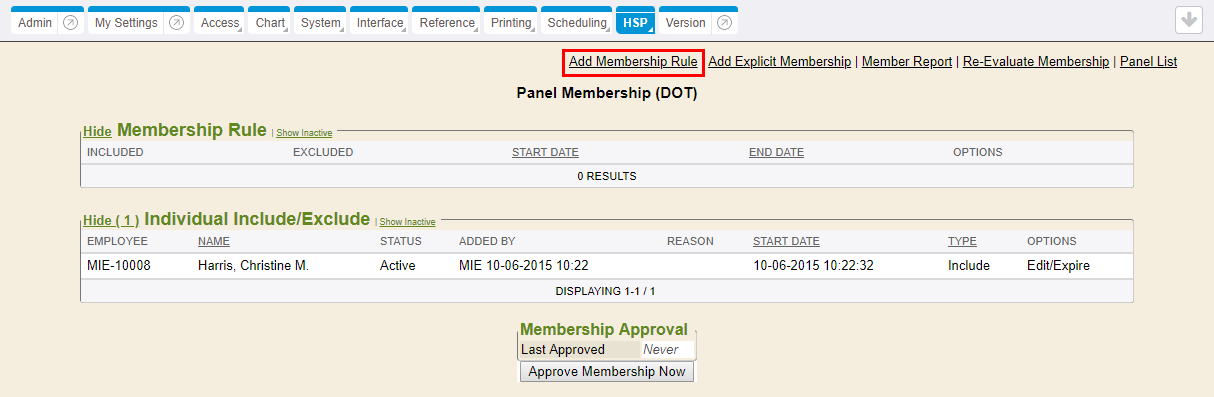
Task: Click the arrow icon beside Version tab
Action: tap(724, 23)
